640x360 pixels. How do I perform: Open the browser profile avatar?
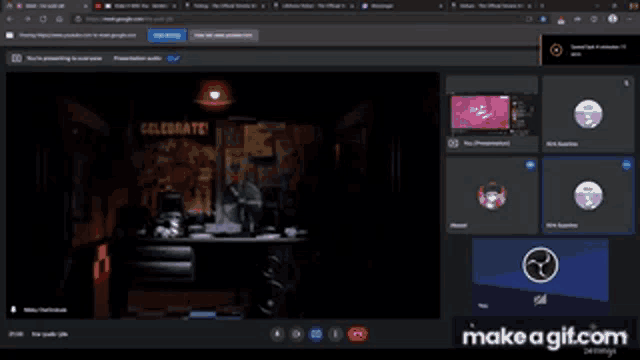613,19
